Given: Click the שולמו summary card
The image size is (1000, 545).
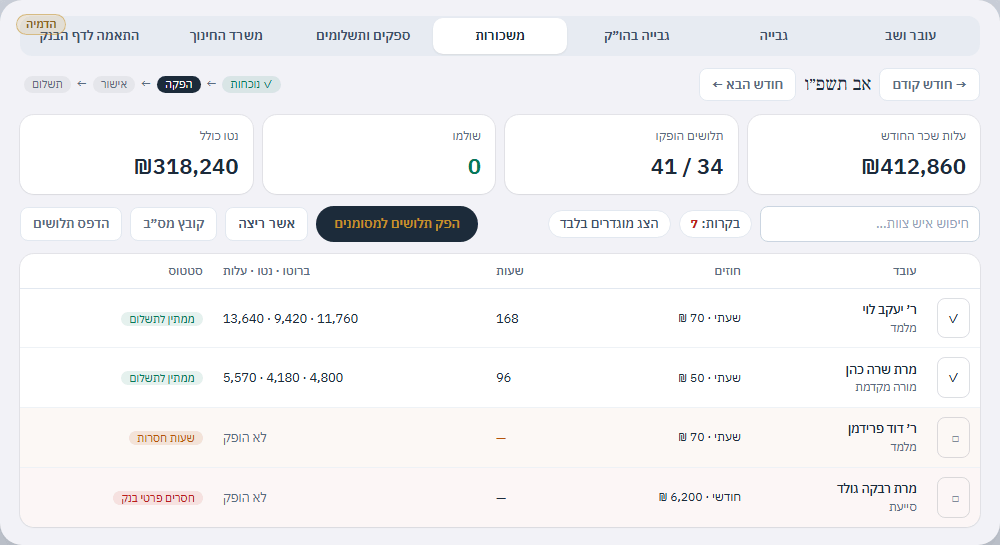Looking at the screenshot, I should (x=379, y=154).
